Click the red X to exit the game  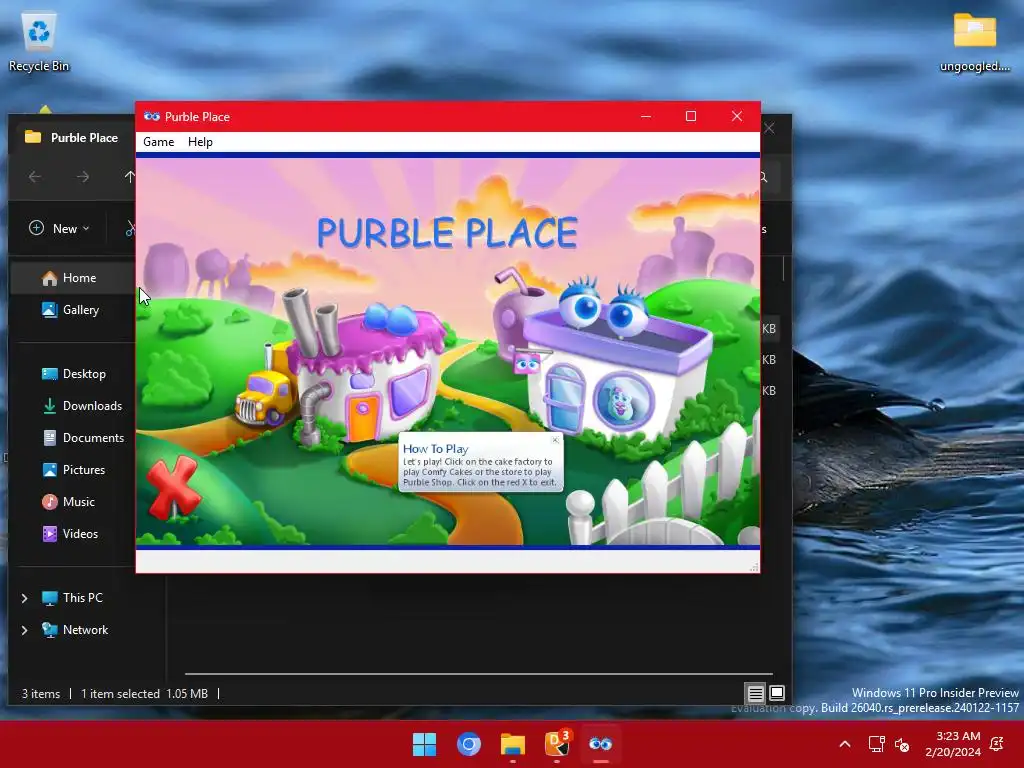click(173, 487)
